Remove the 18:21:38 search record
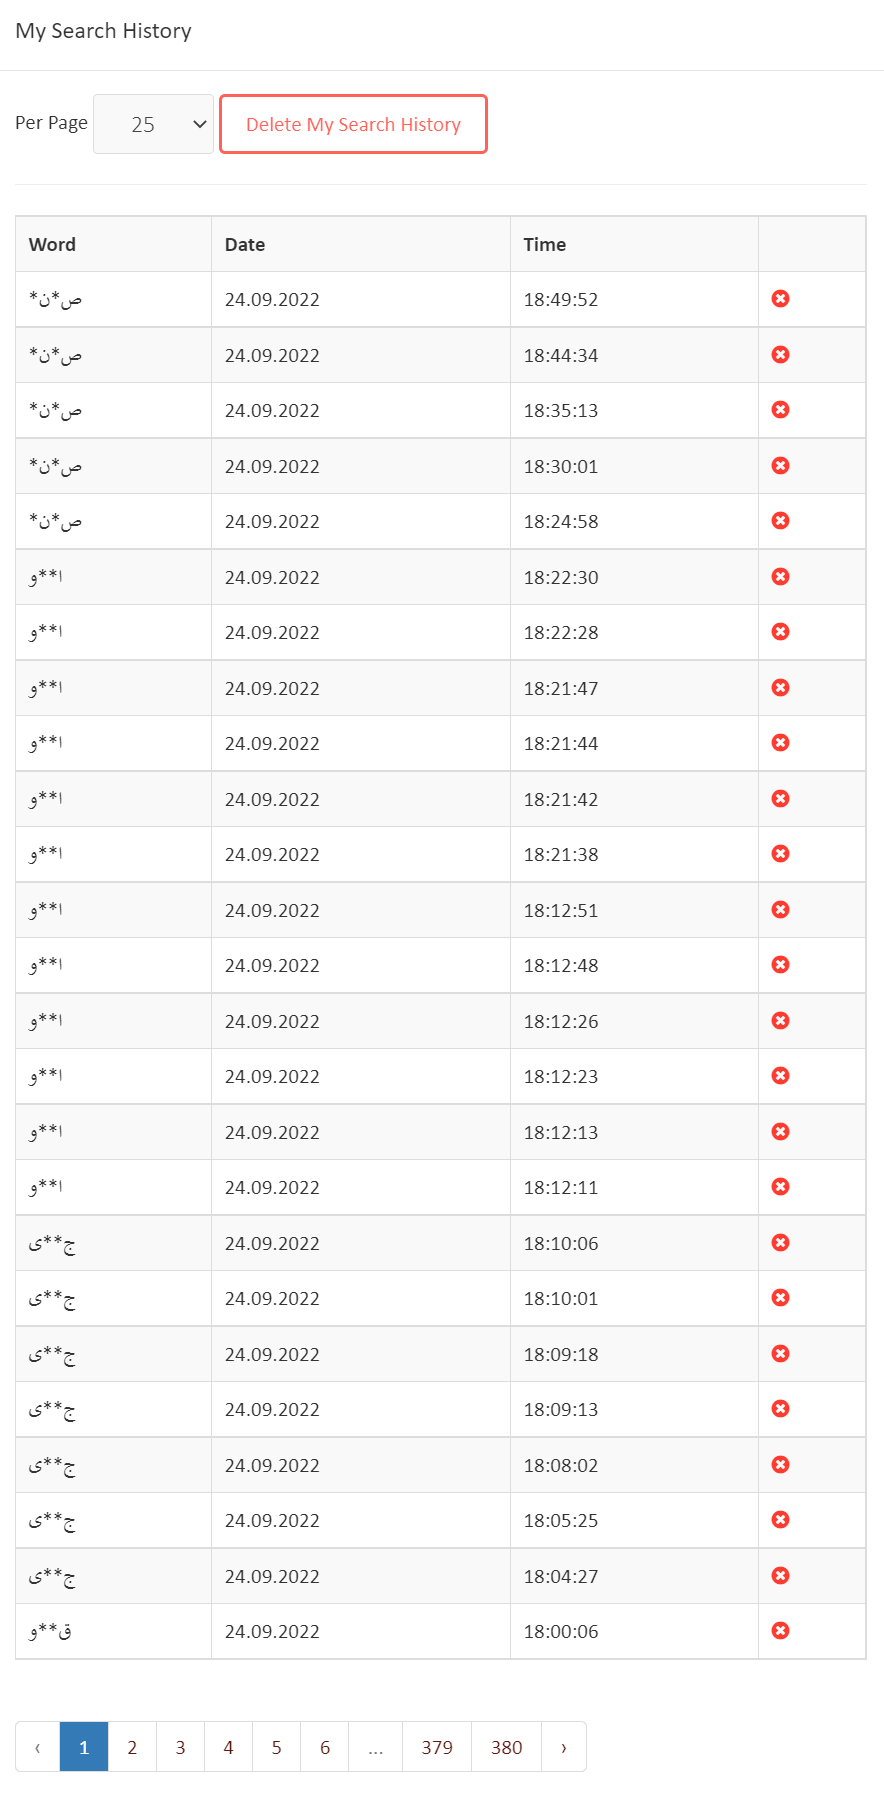Screen dimensions: 884x1797 coord(781,854)
